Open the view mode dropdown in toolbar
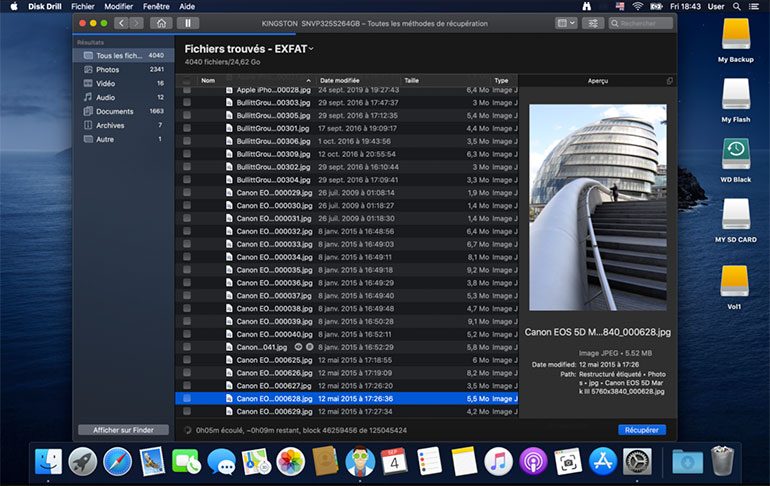 (x=564, y=22)
